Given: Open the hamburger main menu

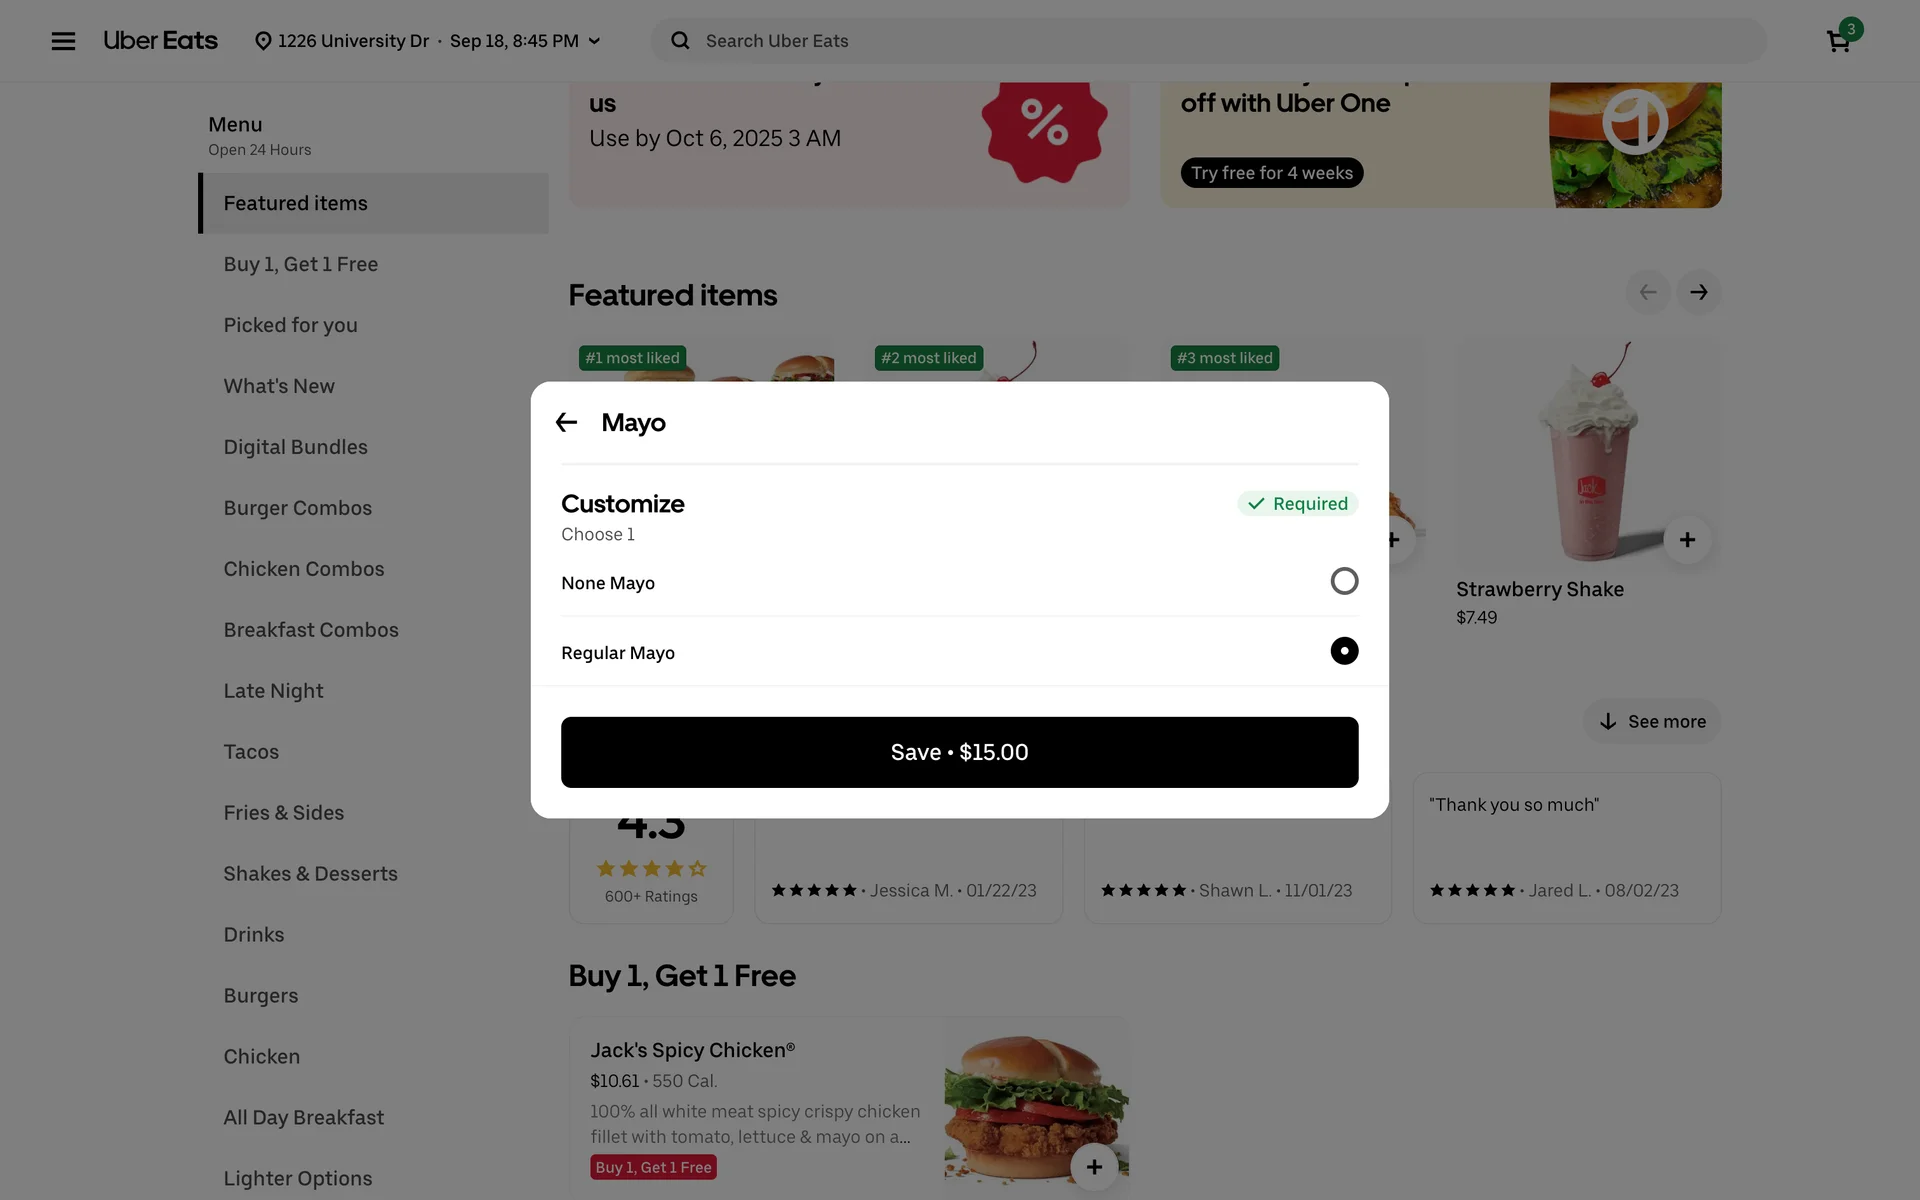Looking at the screenshot, I should tap(63, 41).
